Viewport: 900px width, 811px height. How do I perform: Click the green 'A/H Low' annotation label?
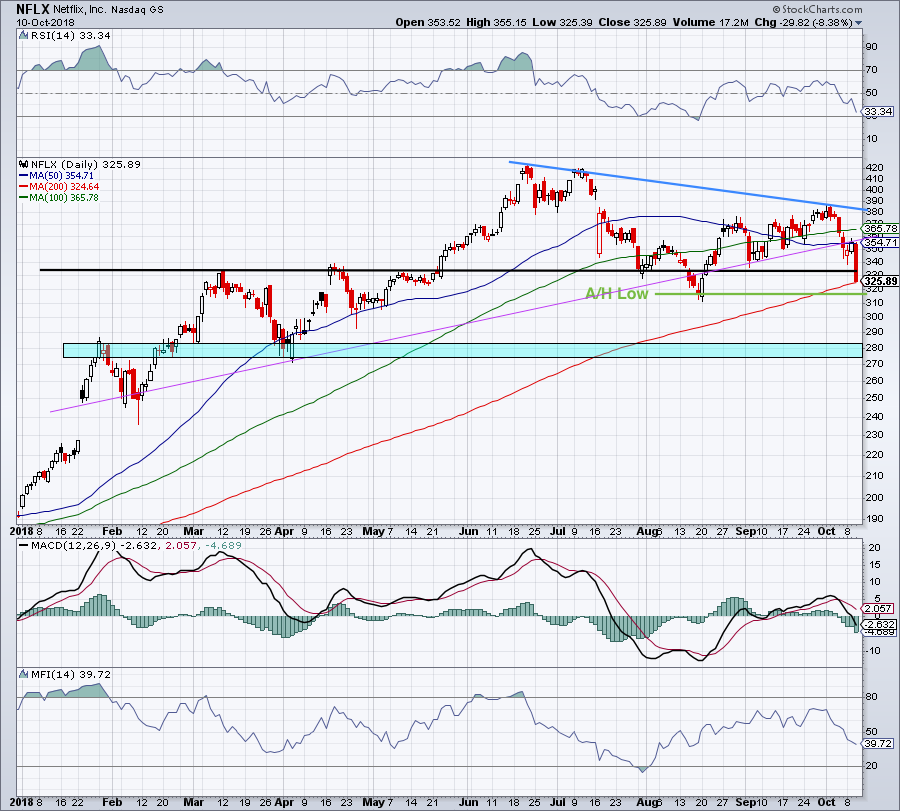617,293
